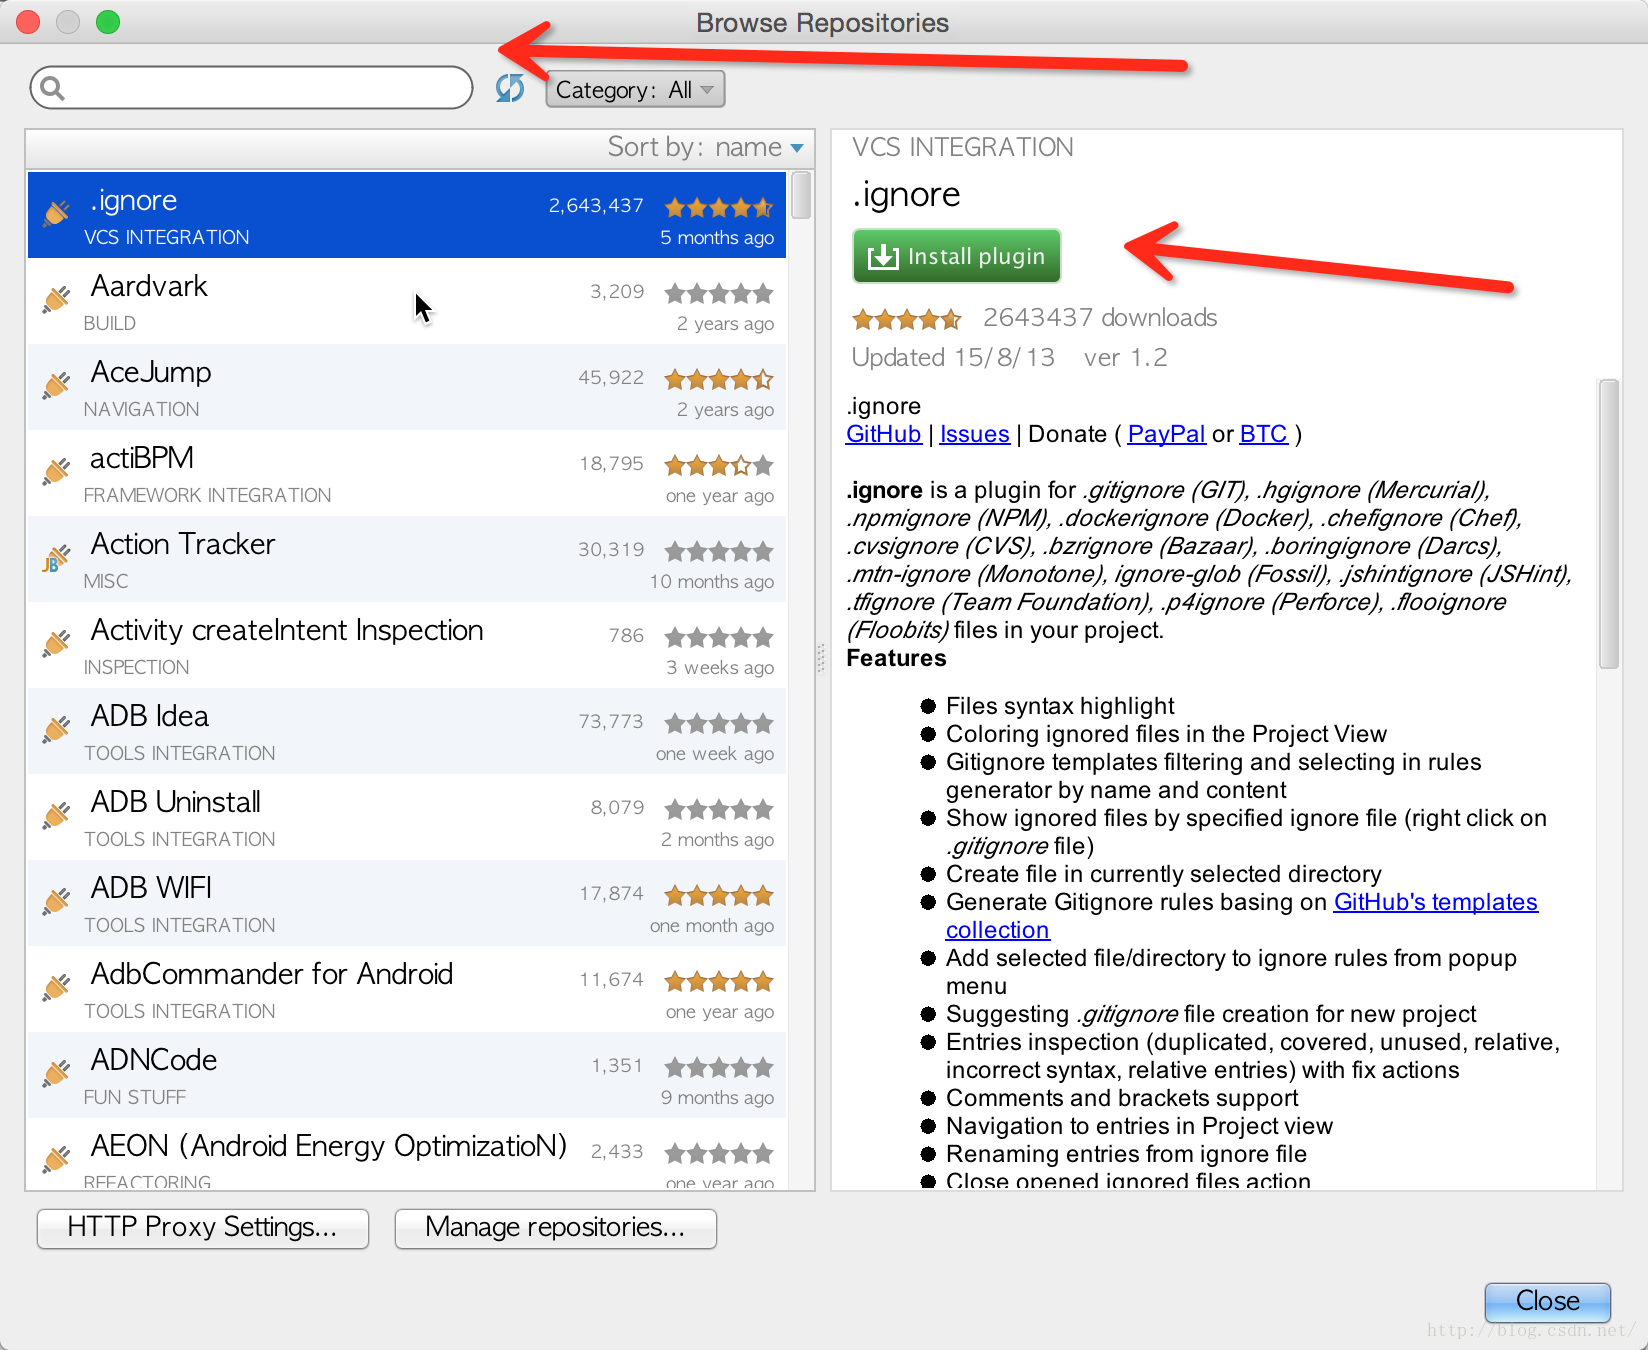Viewport: 1648px width, 1350px height.
Task: Close the Browse Repositories dialog
Action: 1547,1301
